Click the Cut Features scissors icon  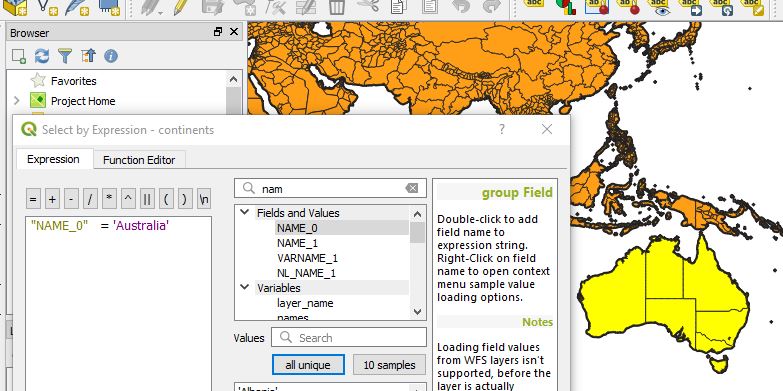(x=368, y=6)
